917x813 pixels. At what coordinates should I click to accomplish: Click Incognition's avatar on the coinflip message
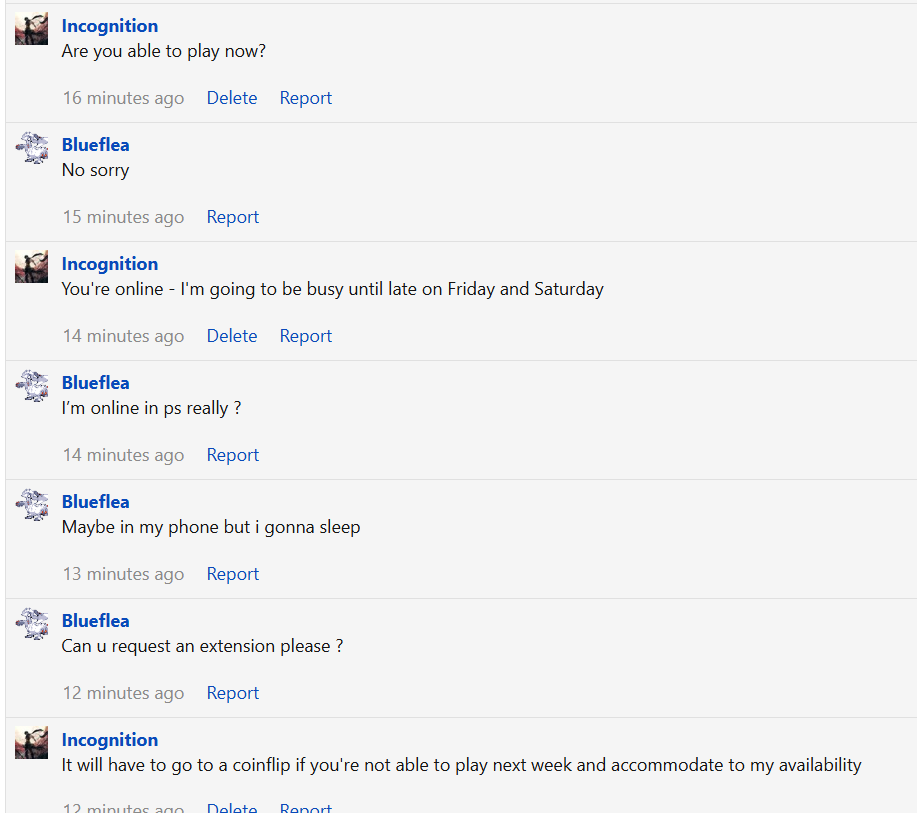(x=32, y=743)
